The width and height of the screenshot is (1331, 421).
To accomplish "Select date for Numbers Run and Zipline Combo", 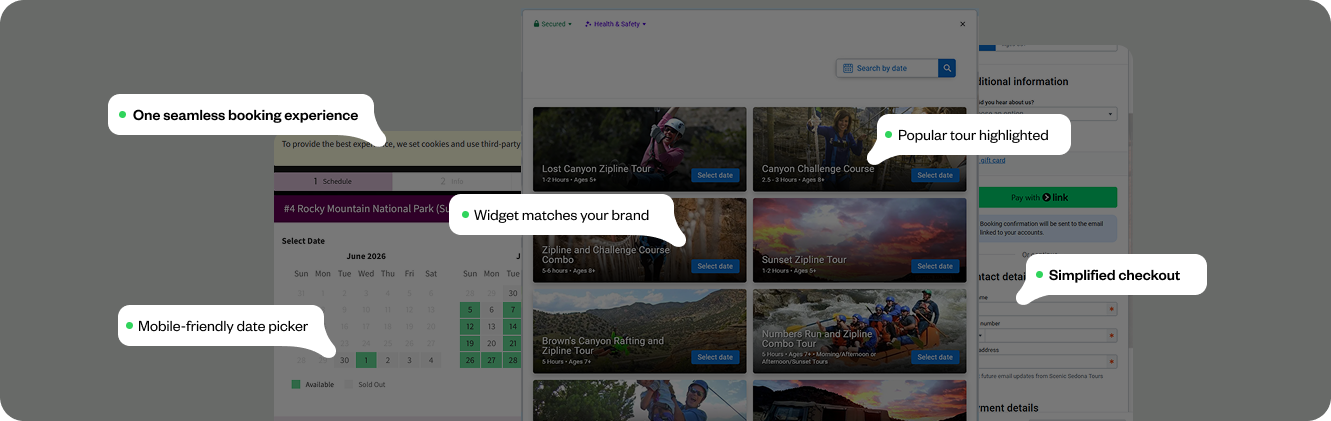I will pos(935,357).
